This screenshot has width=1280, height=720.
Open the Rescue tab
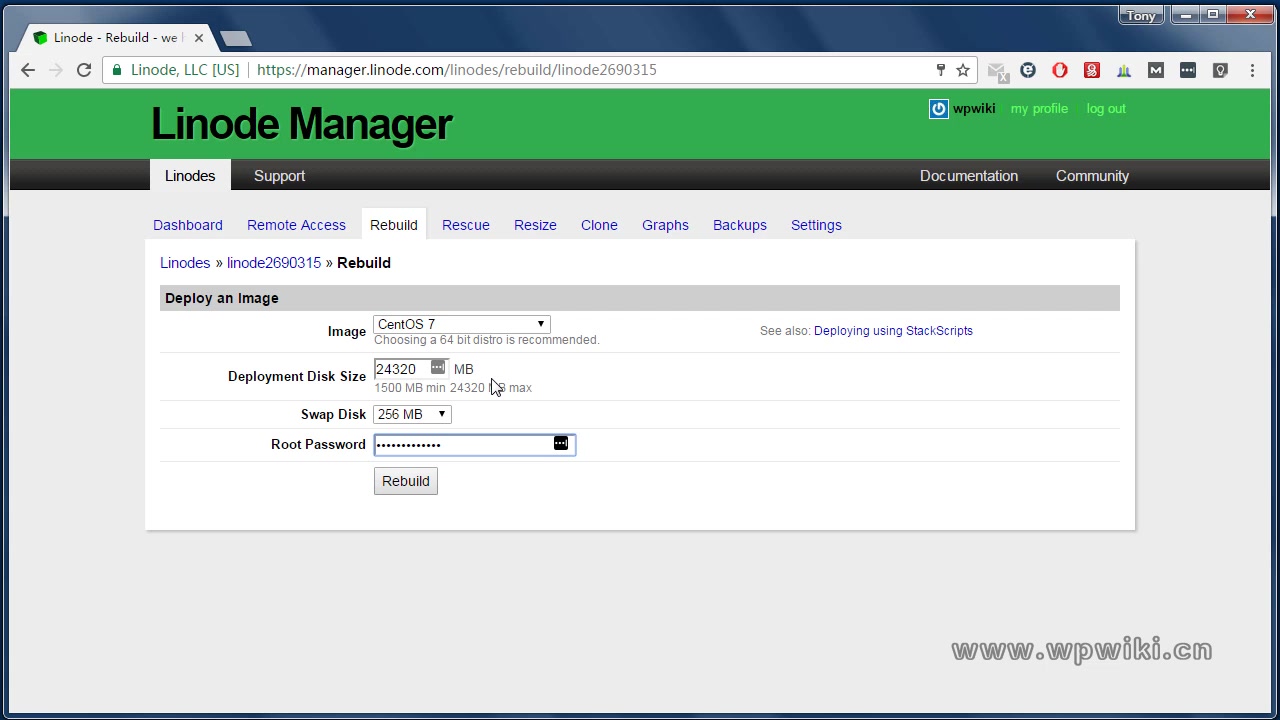click(466, 225)
